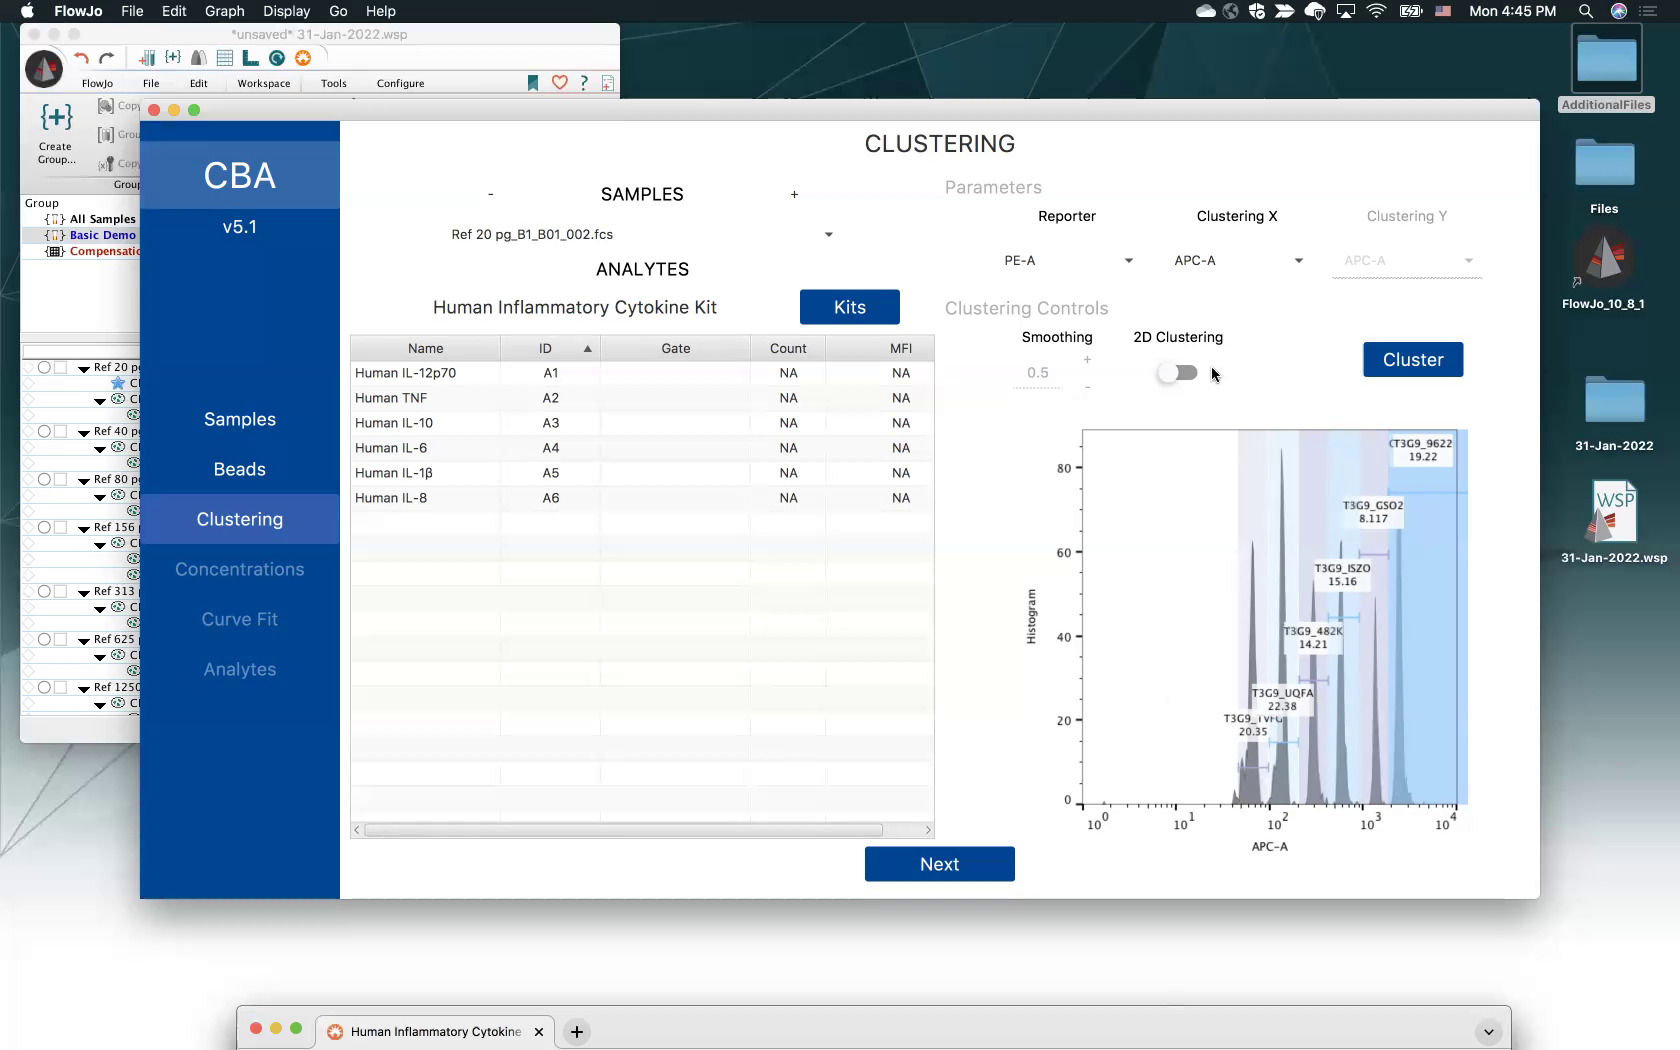
Task: Open the Display menu in macOS menu bar
Action: tap(286, 11)
